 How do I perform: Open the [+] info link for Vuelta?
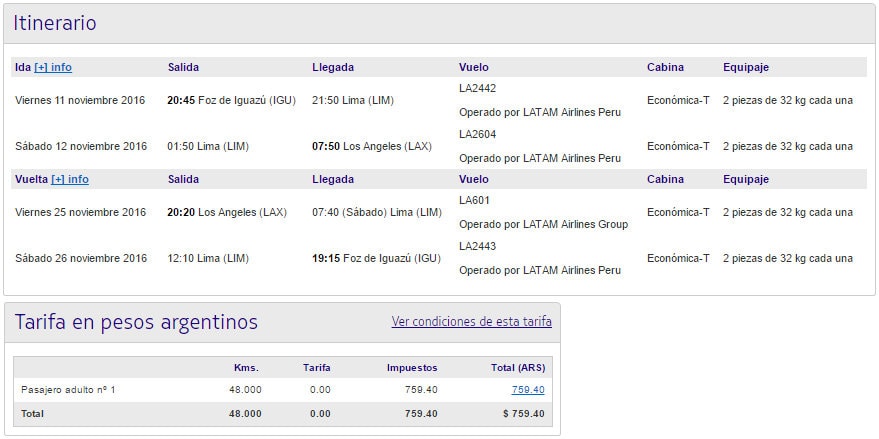click(x=70, y=179)
